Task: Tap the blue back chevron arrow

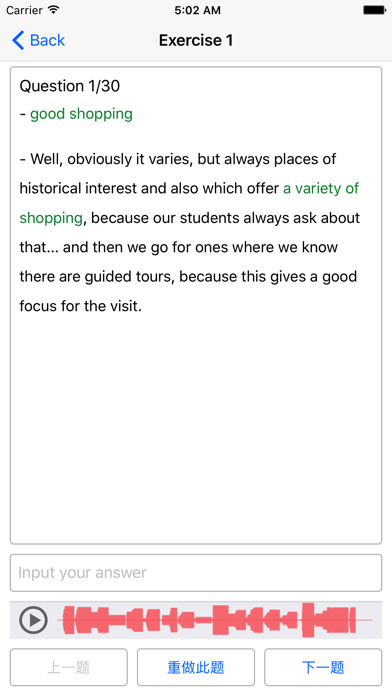Action: coord(18,40)
